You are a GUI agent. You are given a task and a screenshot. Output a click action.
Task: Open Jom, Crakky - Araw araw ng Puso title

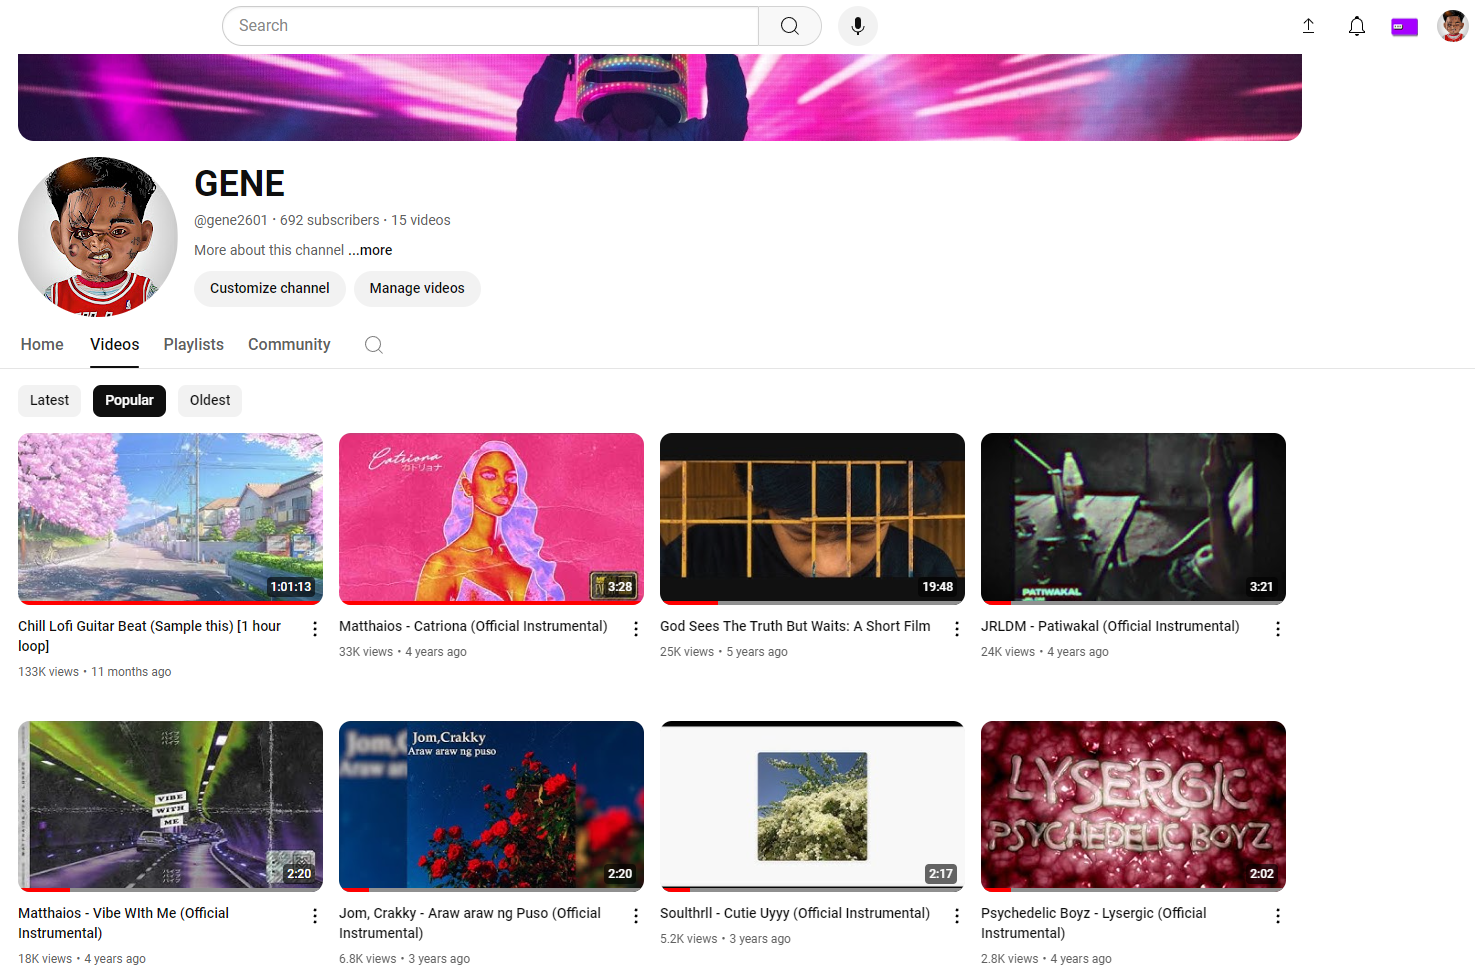click(470, 923)
